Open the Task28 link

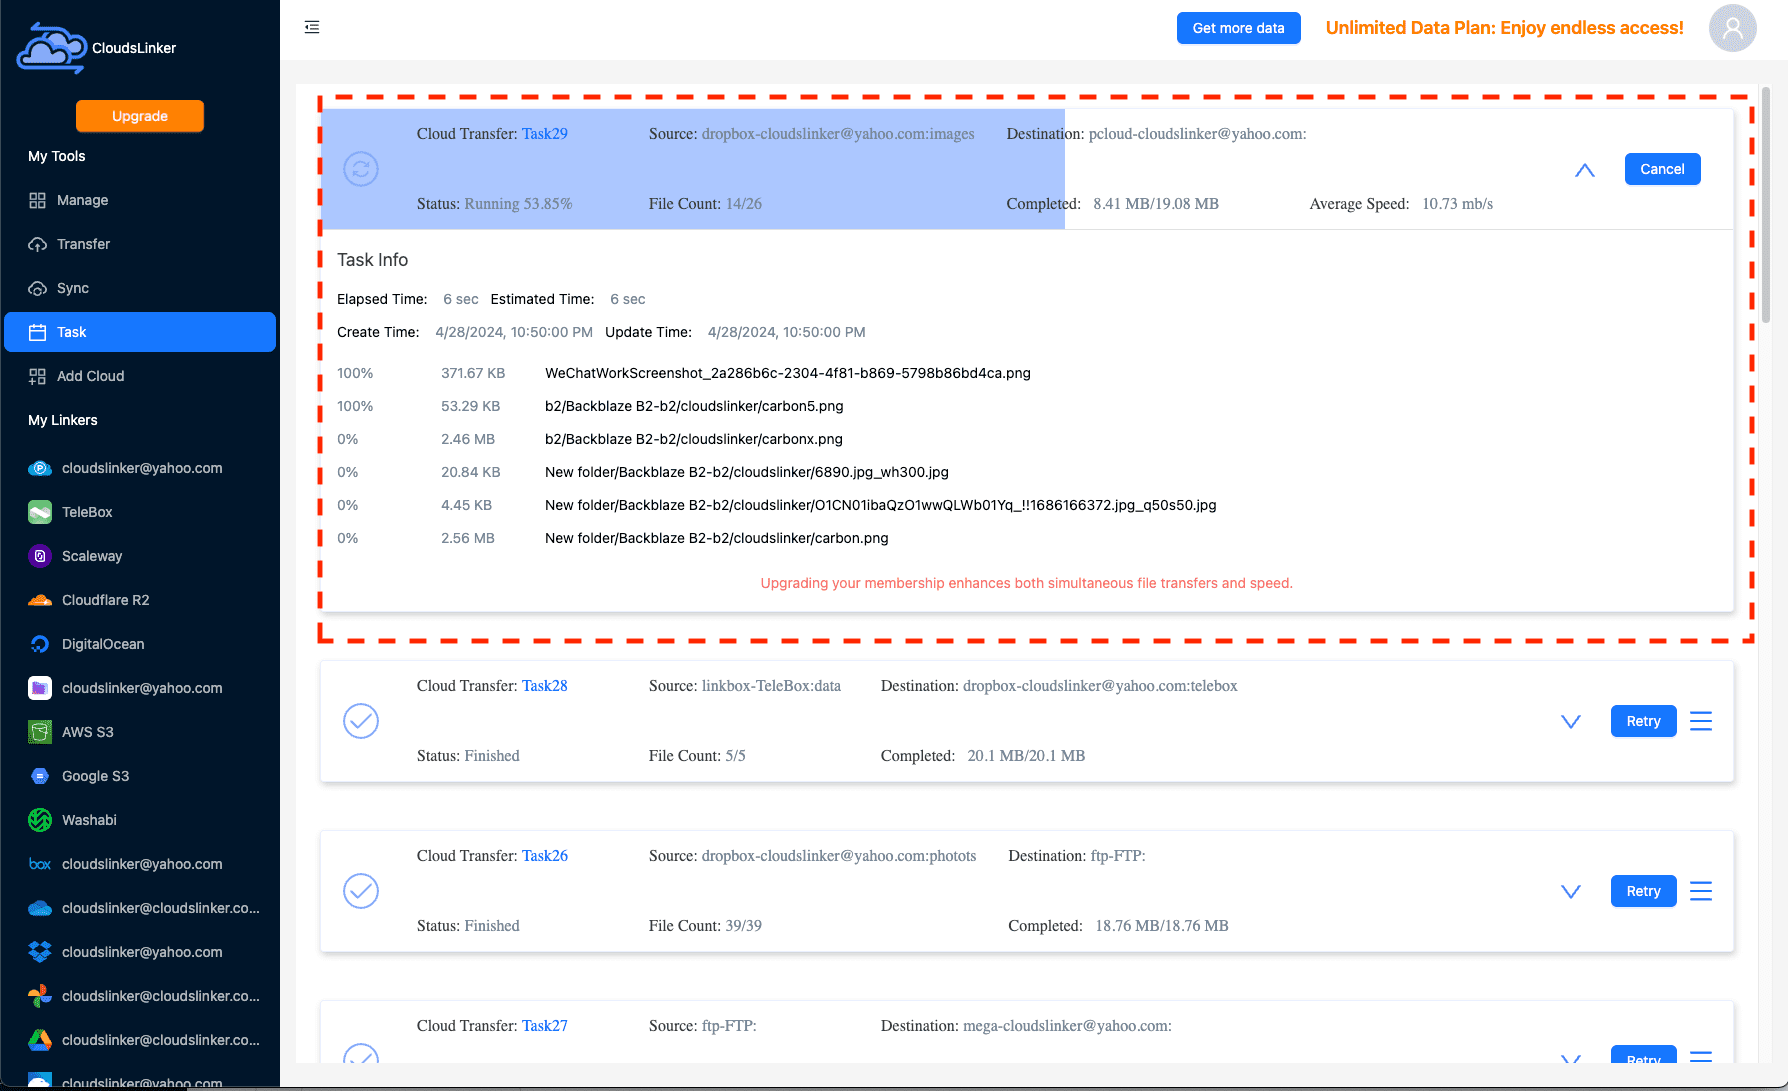tap(545, 686)
